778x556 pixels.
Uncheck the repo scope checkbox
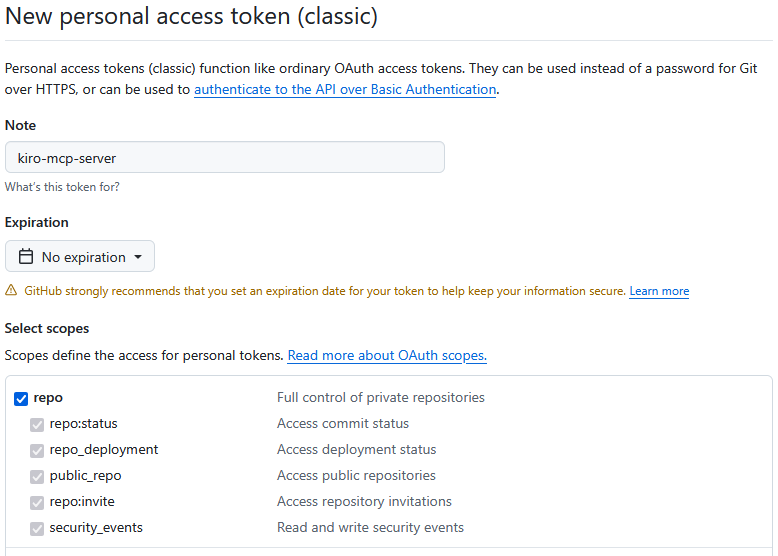tap(21, 398)
